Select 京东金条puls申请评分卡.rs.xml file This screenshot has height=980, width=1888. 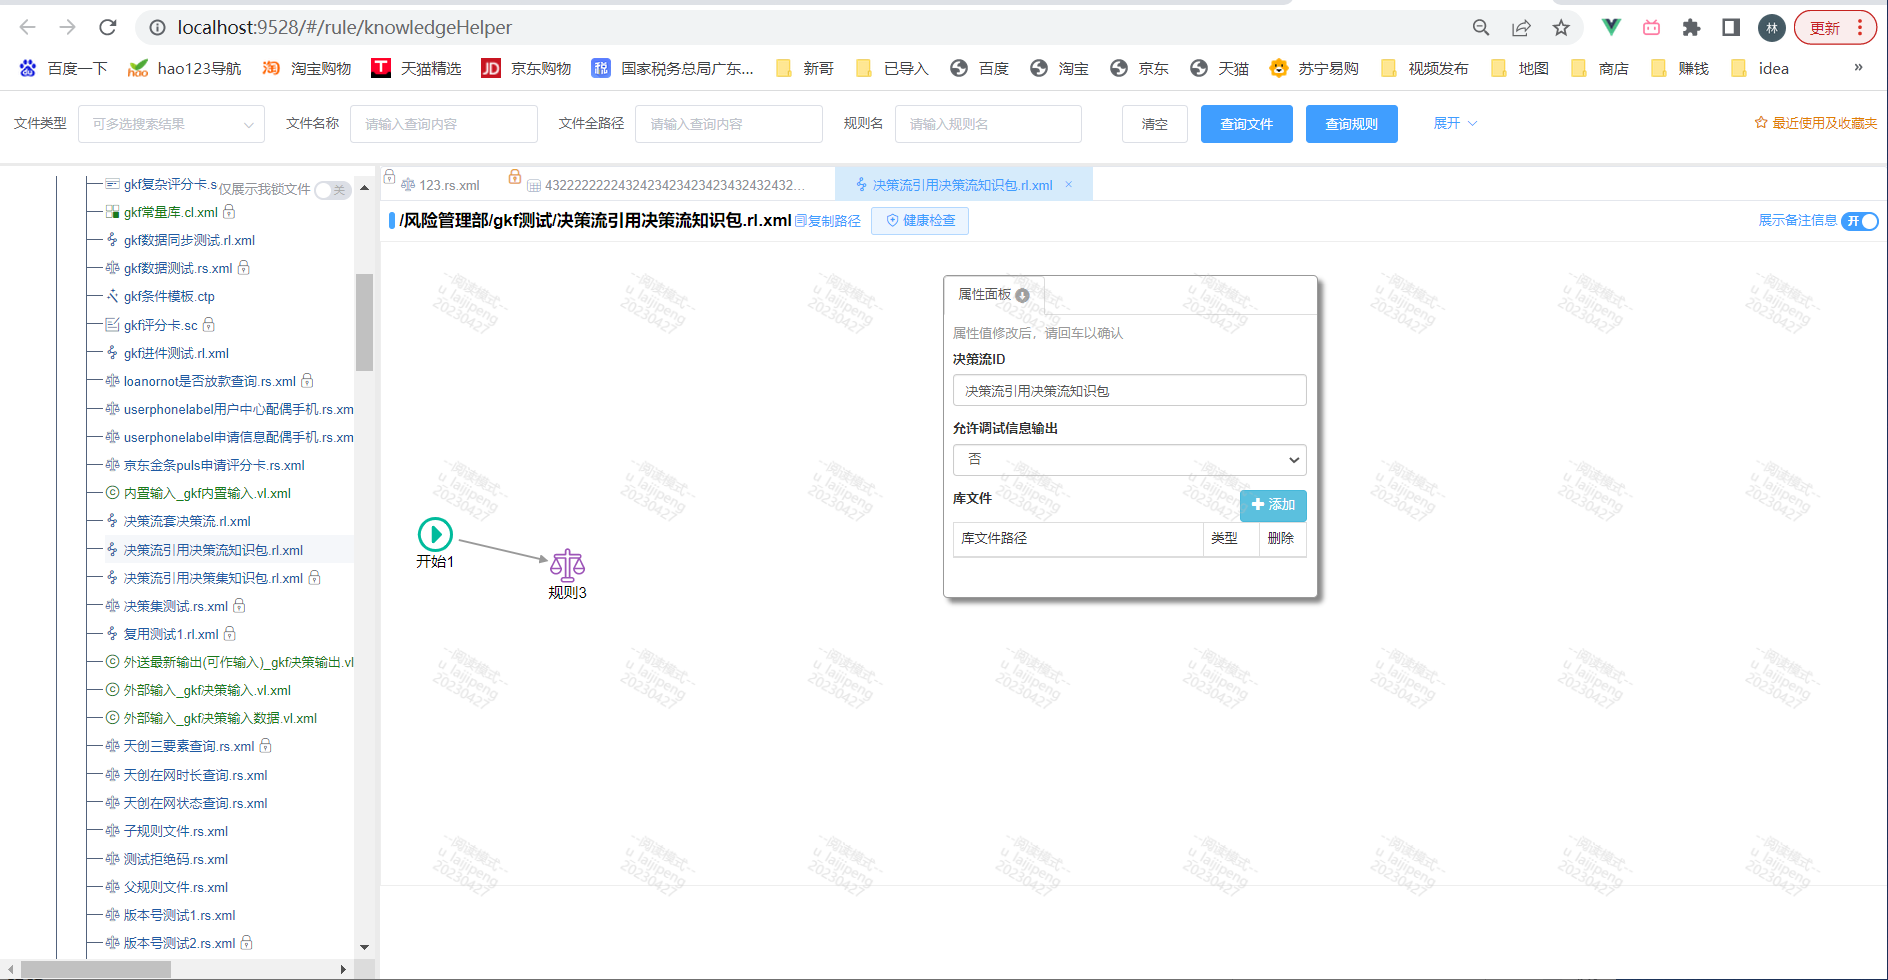[x=214, y=465]
